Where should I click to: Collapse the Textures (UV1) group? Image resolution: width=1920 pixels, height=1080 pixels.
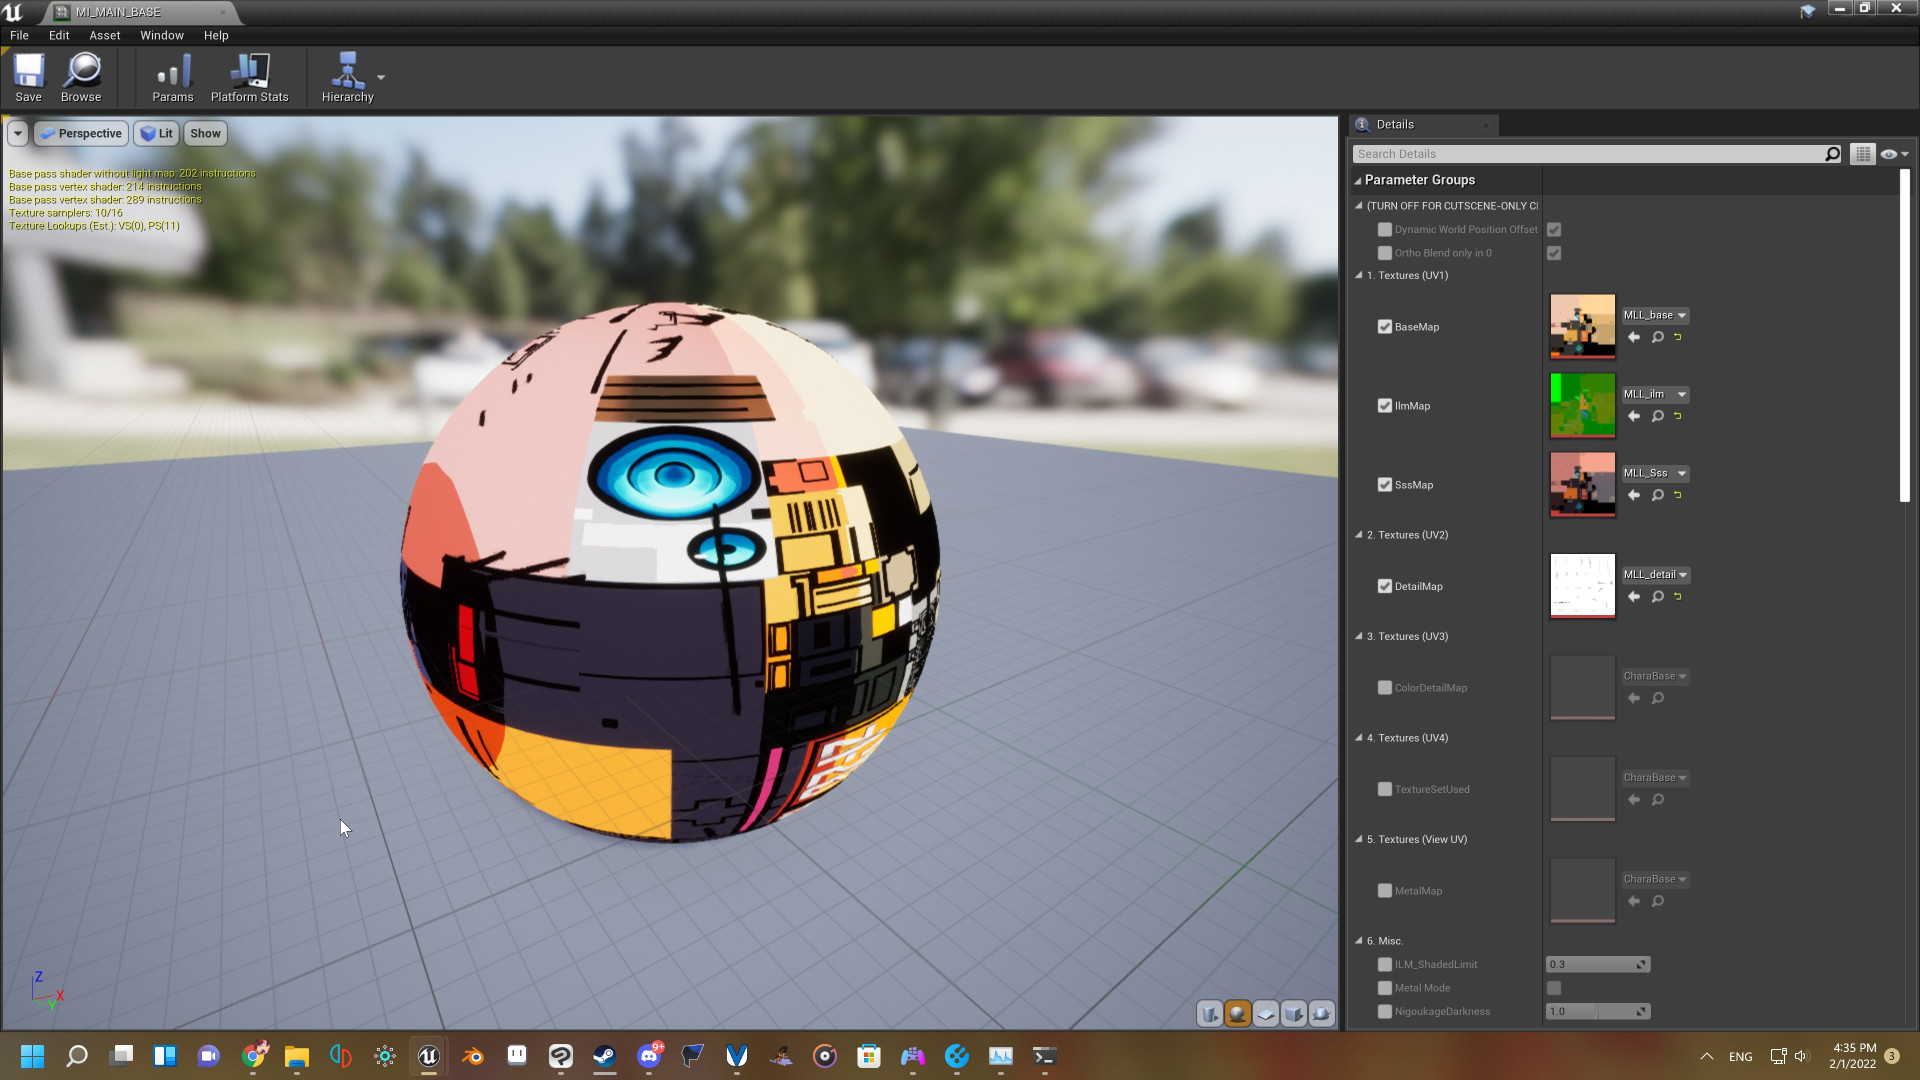[x=1359, y=275]
